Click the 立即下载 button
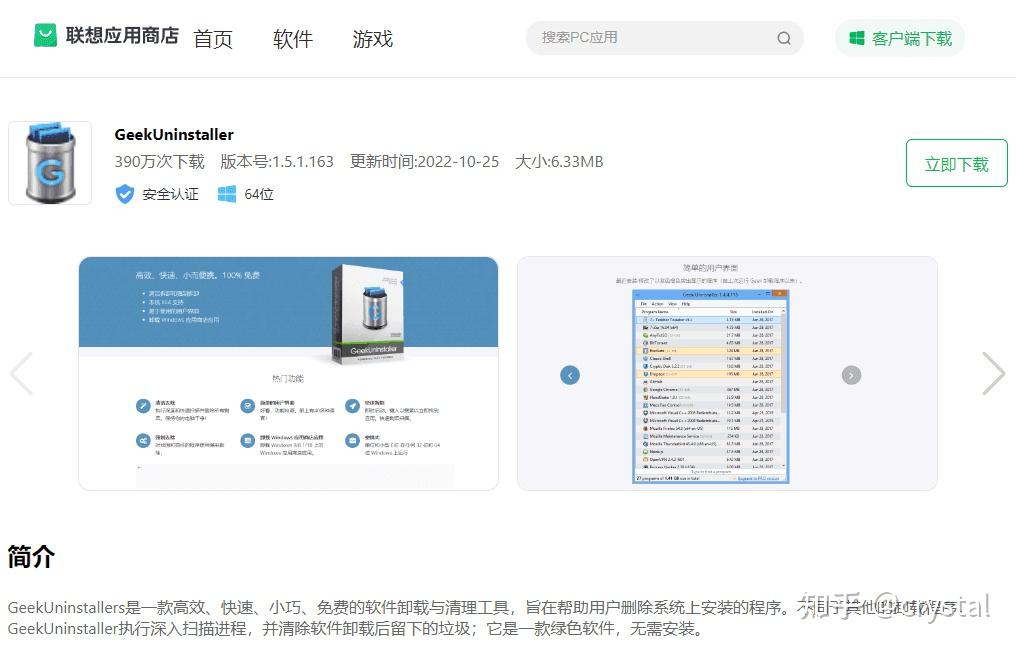The image size is (1016, 652). (956, 163)
